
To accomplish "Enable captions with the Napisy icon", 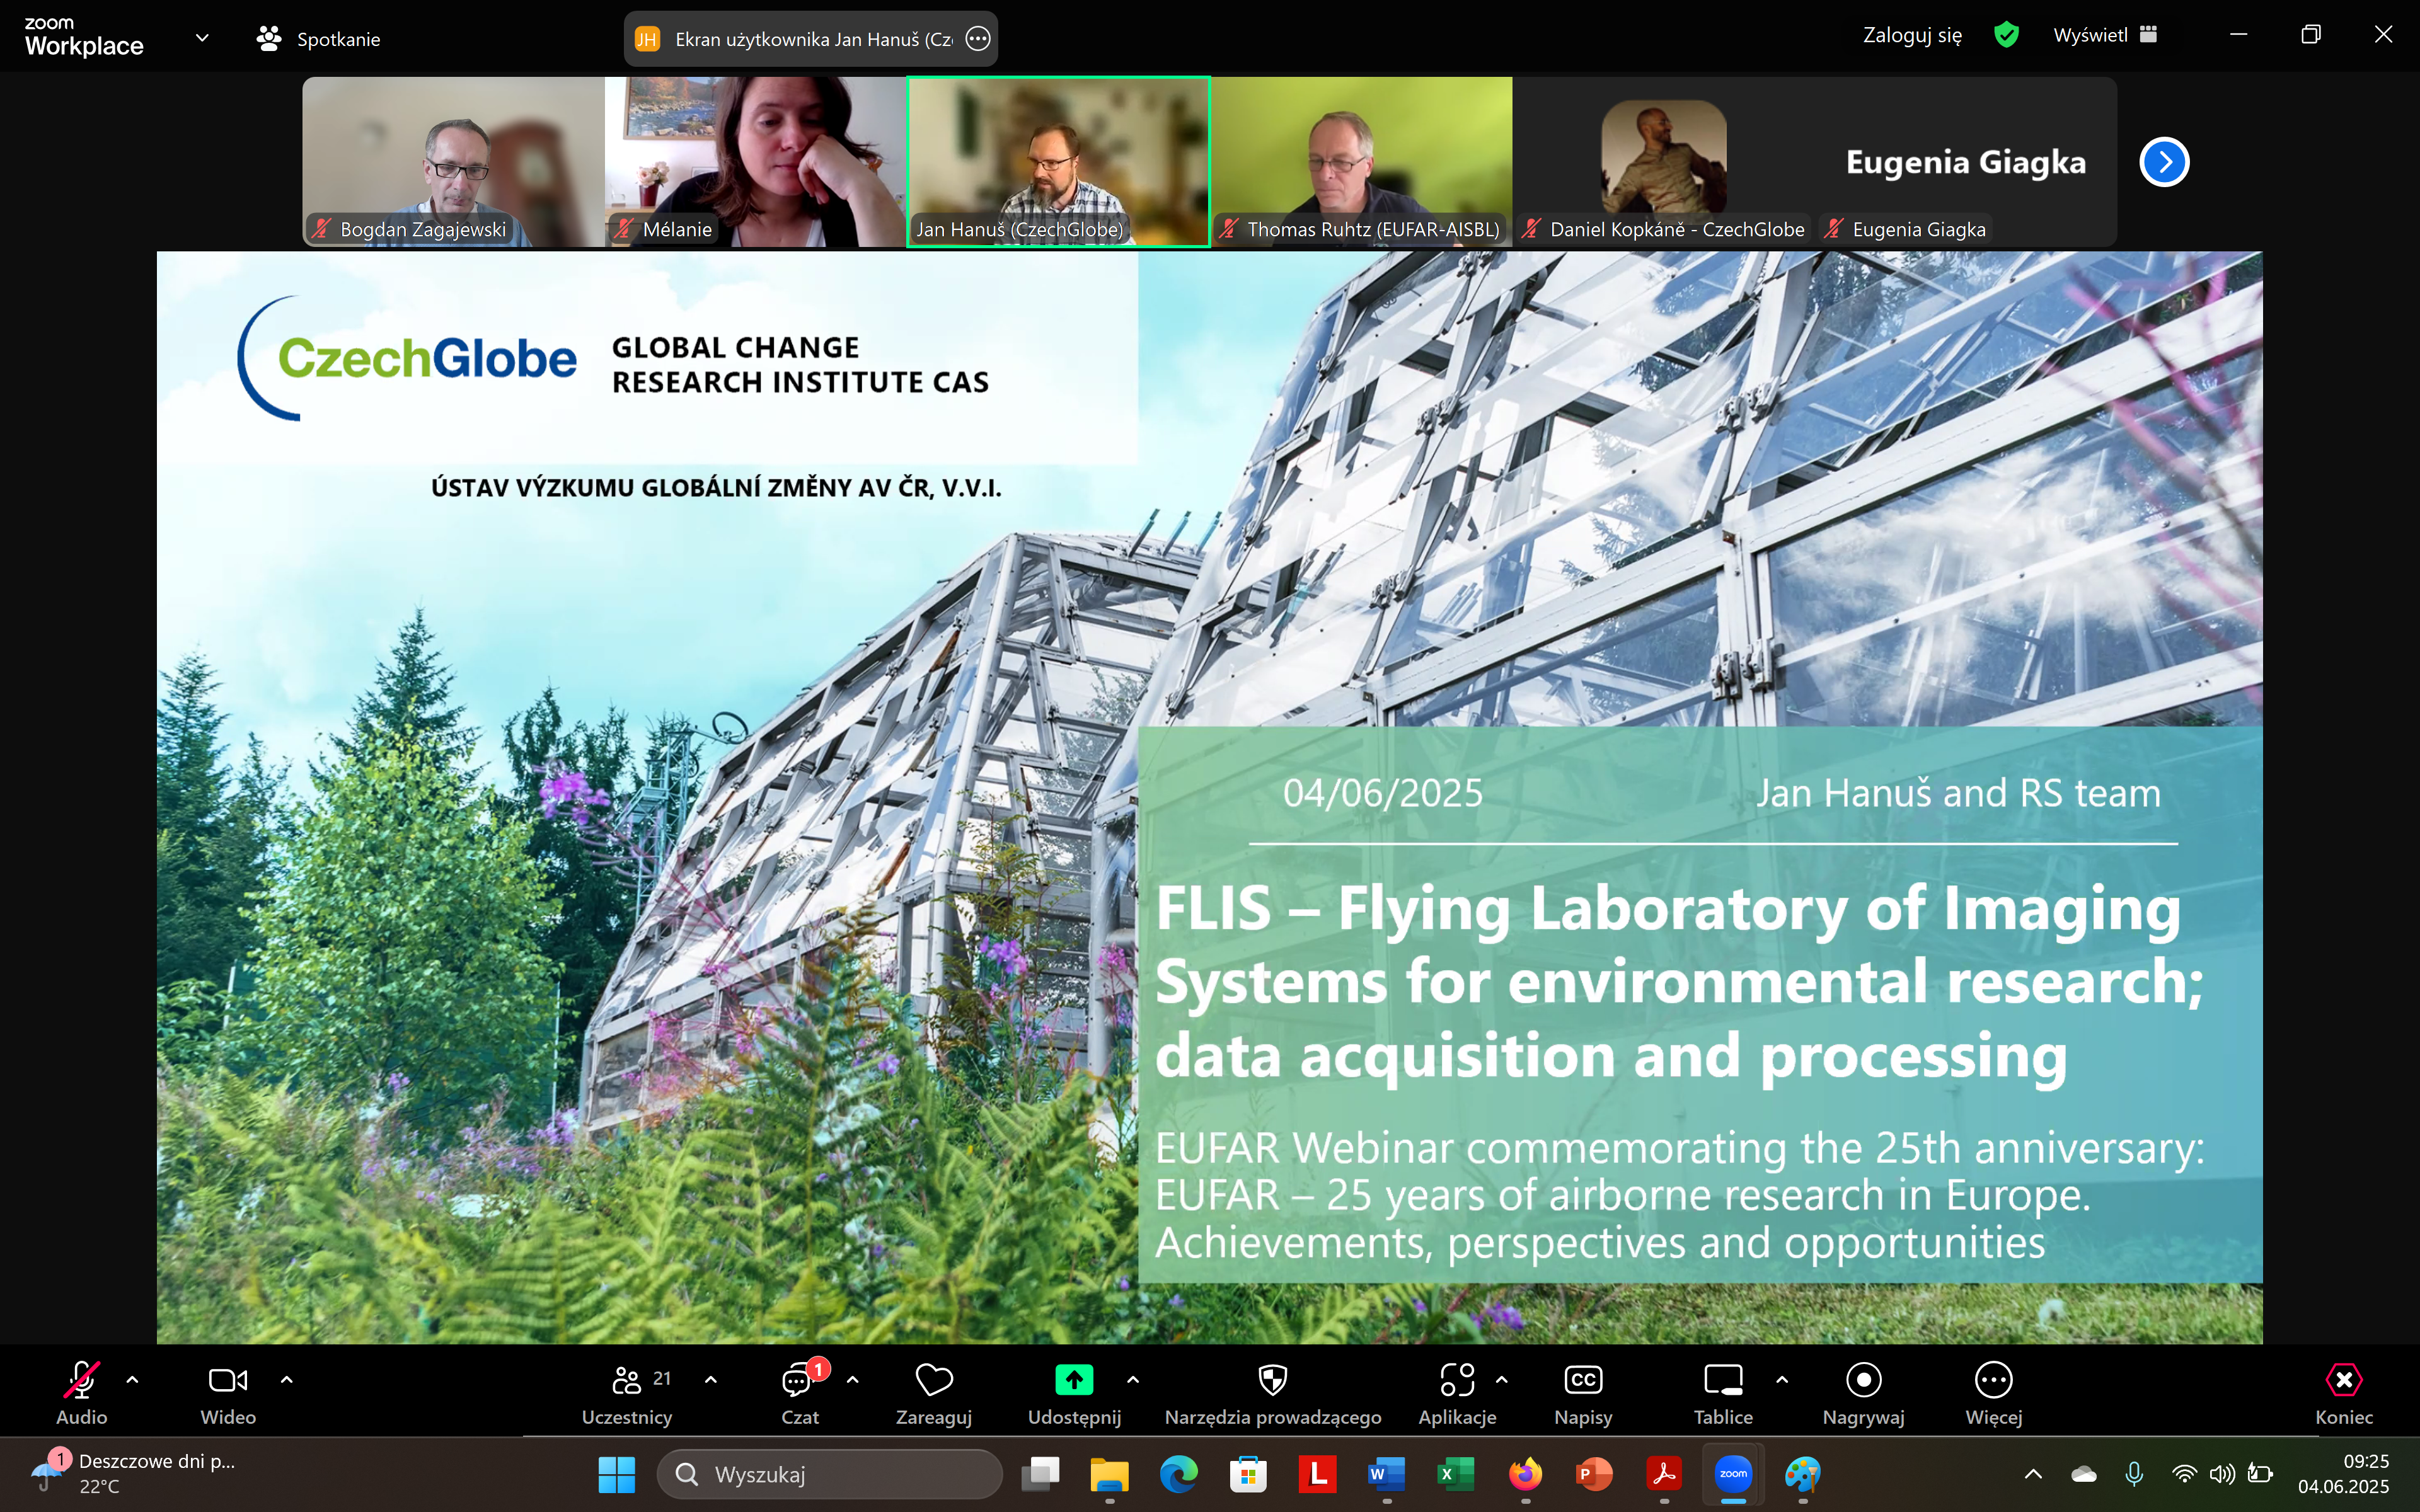I will pyautogui.click(x=1582, y=1381).
